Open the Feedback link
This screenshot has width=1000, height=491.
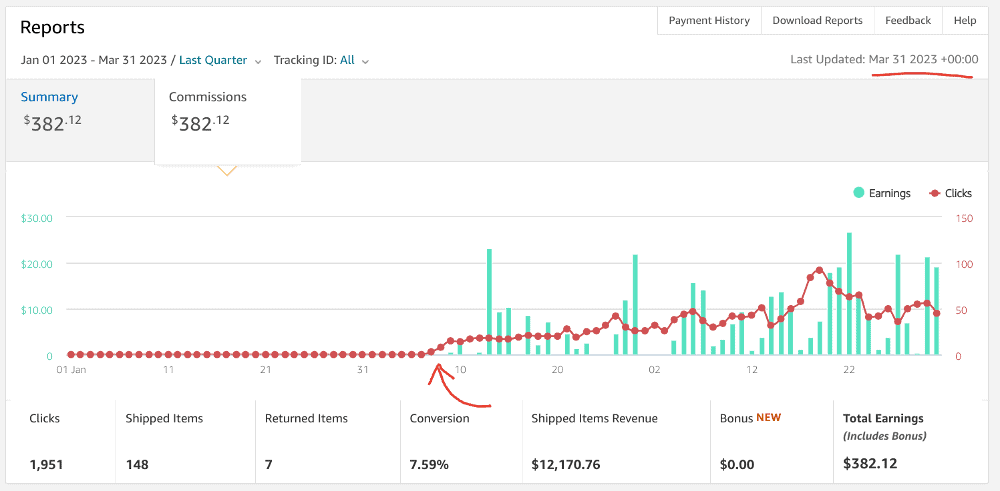point(908,20)
